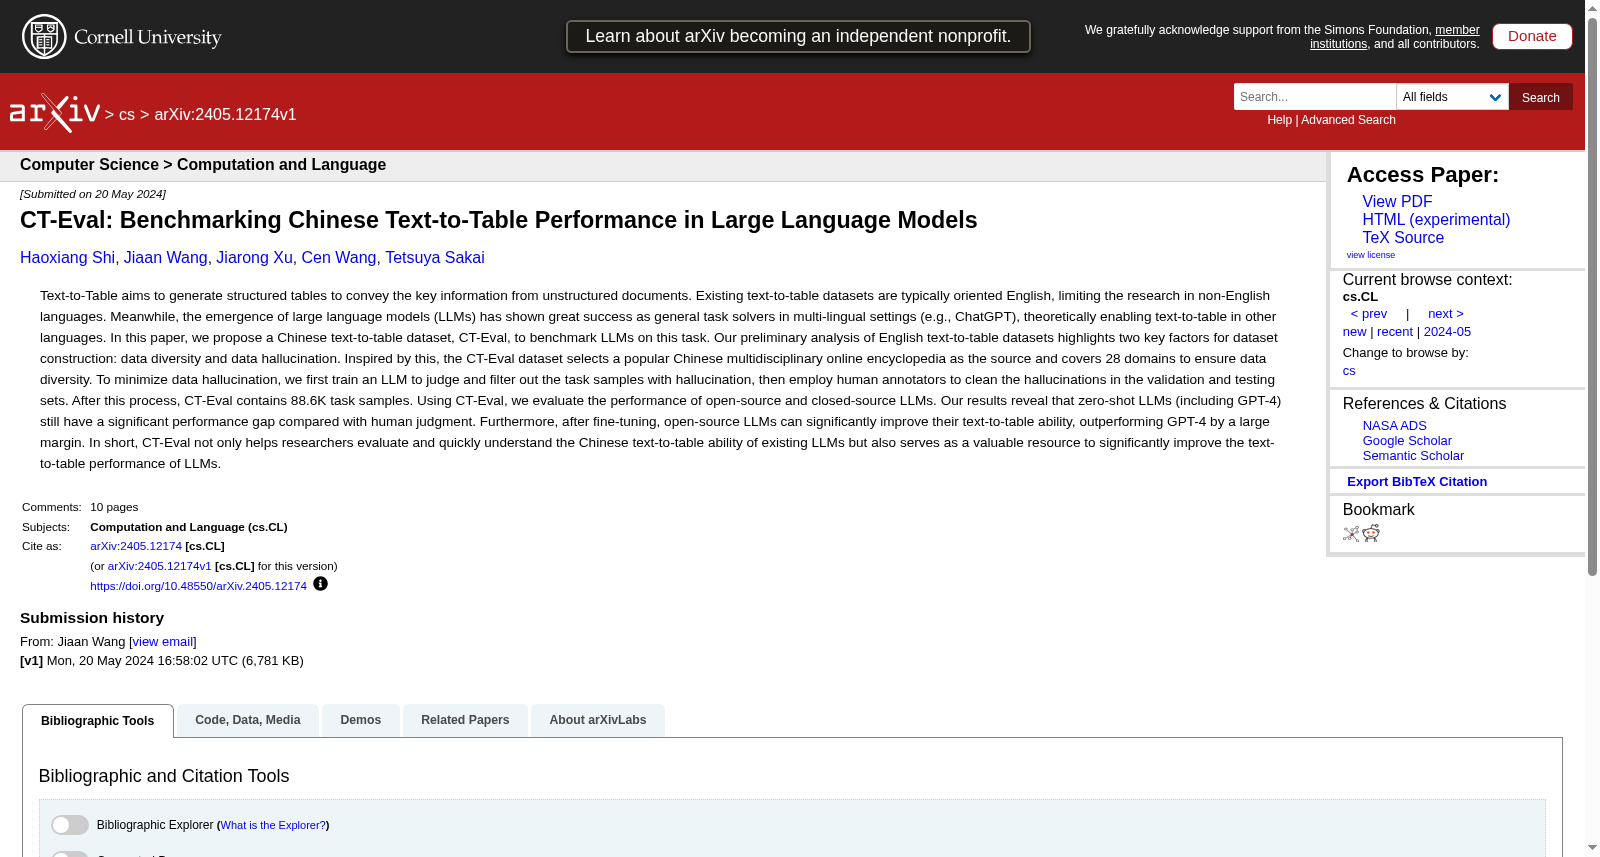Open author Jiarong Xu's link
Image resolution: width=1600 pixels, height=857 pixels.
254,258
